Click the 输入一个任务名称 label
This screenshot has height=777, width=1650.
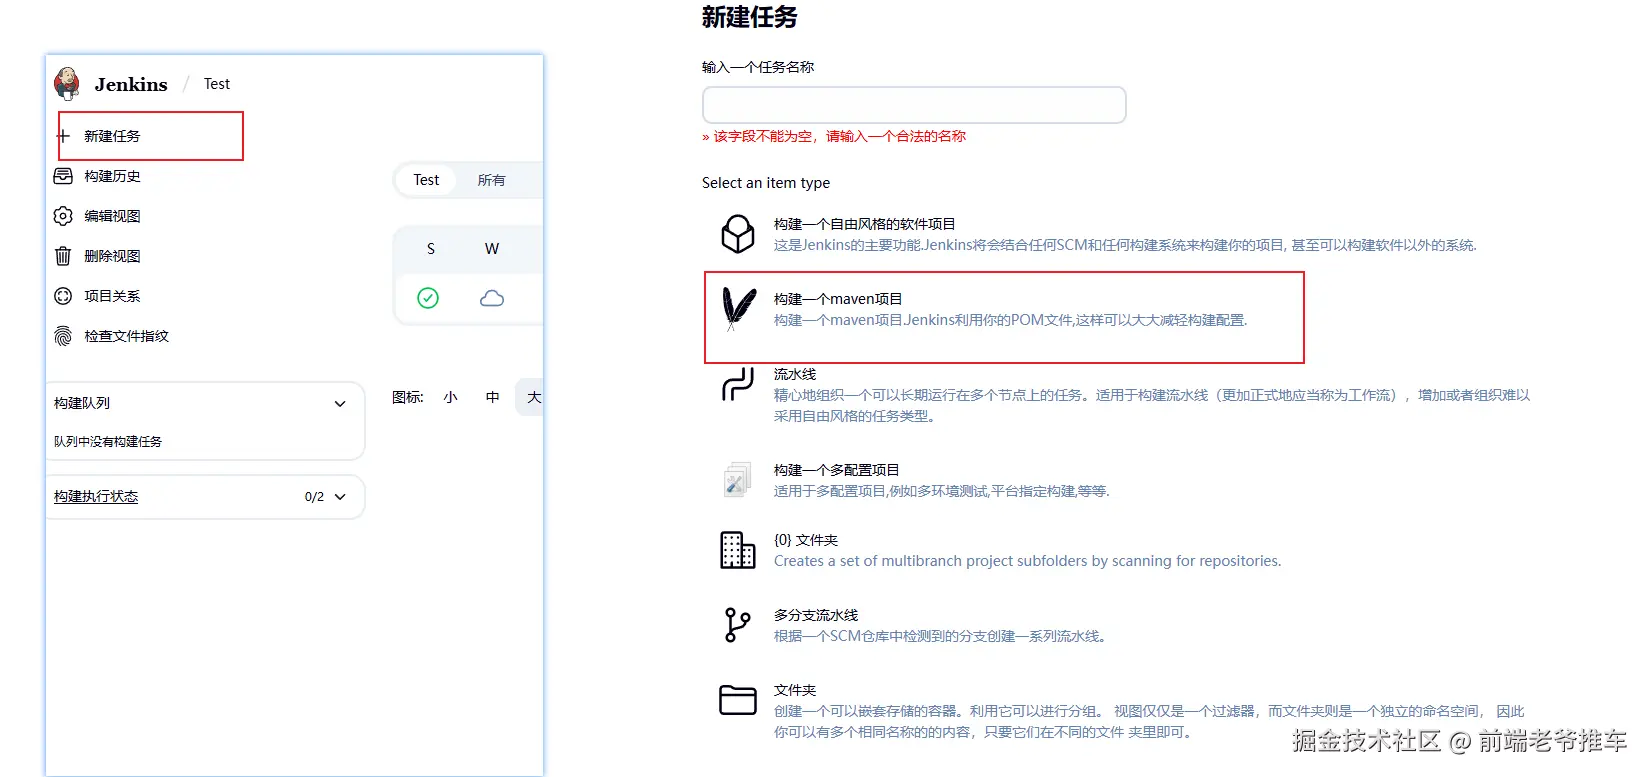pyautogui.click(x=758, y=67)
